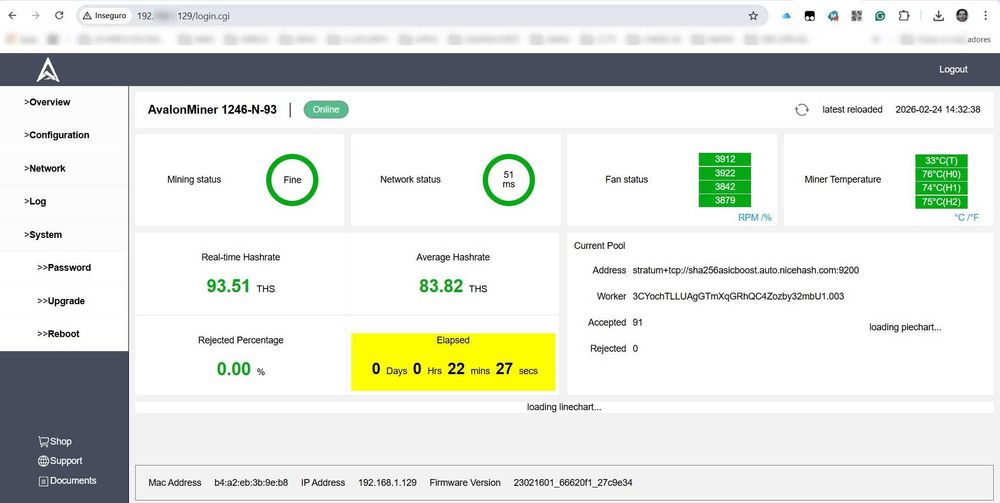Click the Accepted count 91

tap(638, 323)
